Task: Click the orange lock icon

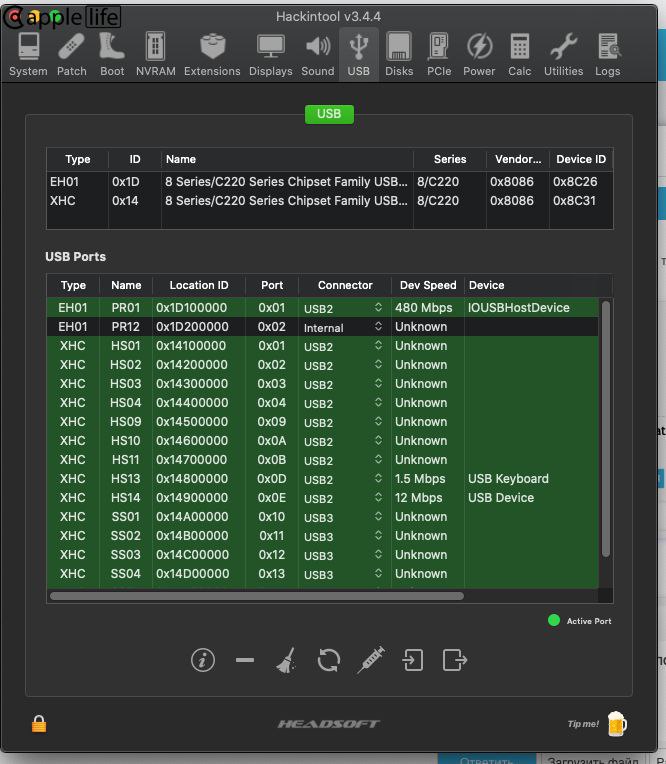Action: [39, 724]
